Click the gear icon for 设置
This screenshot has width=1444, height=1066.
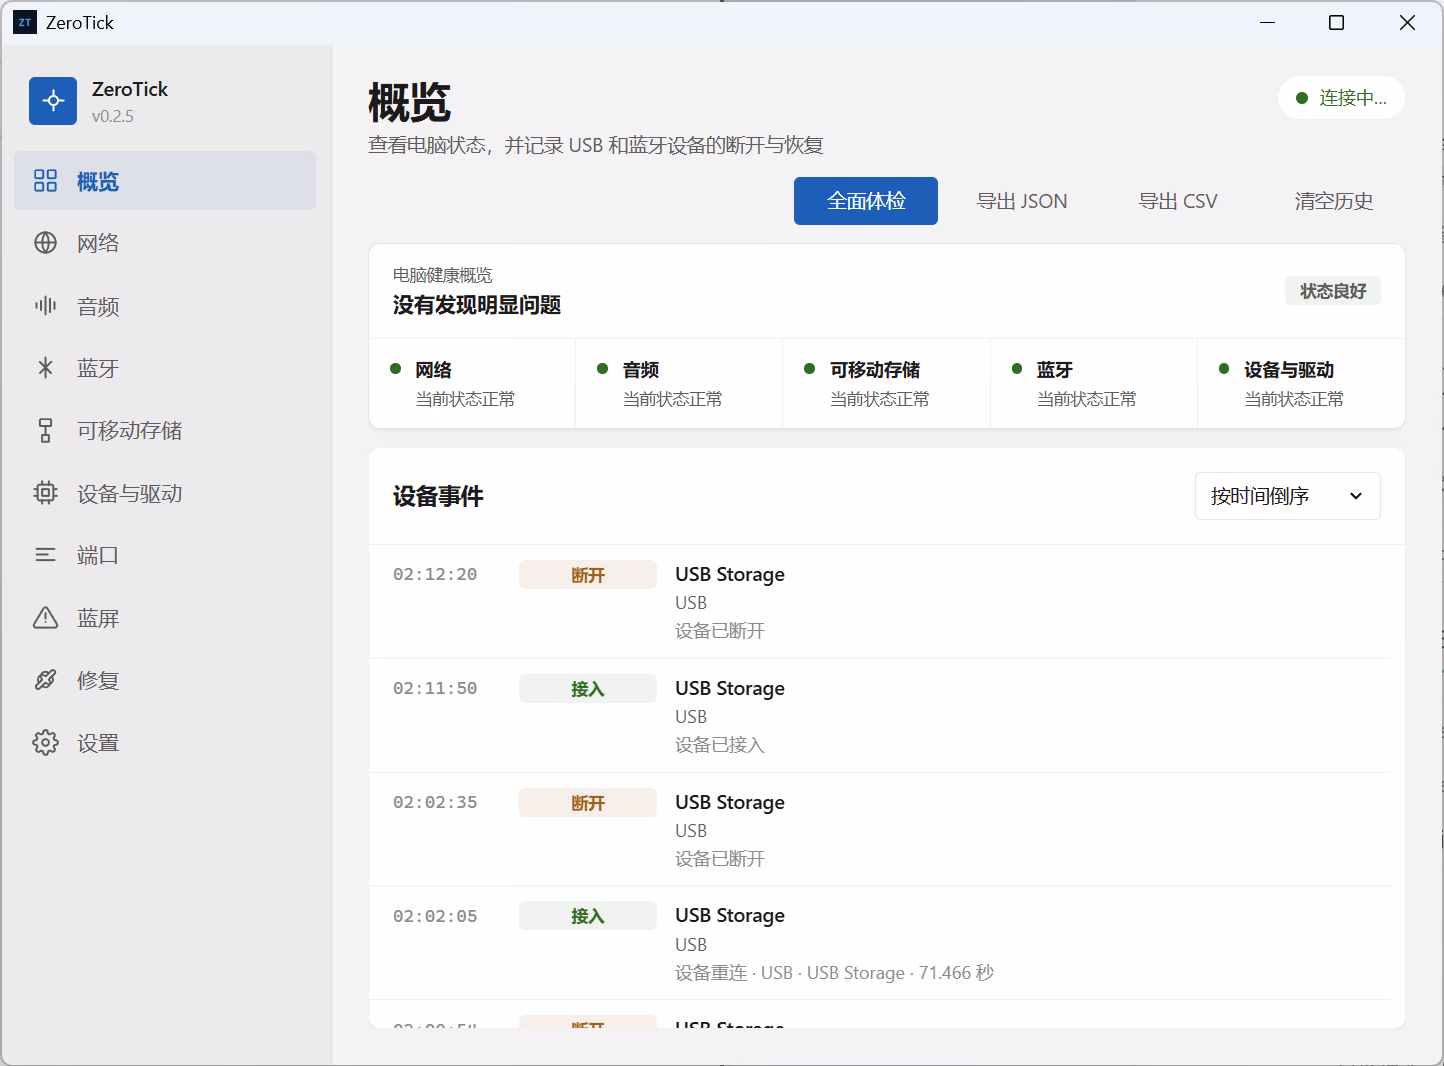46,743
